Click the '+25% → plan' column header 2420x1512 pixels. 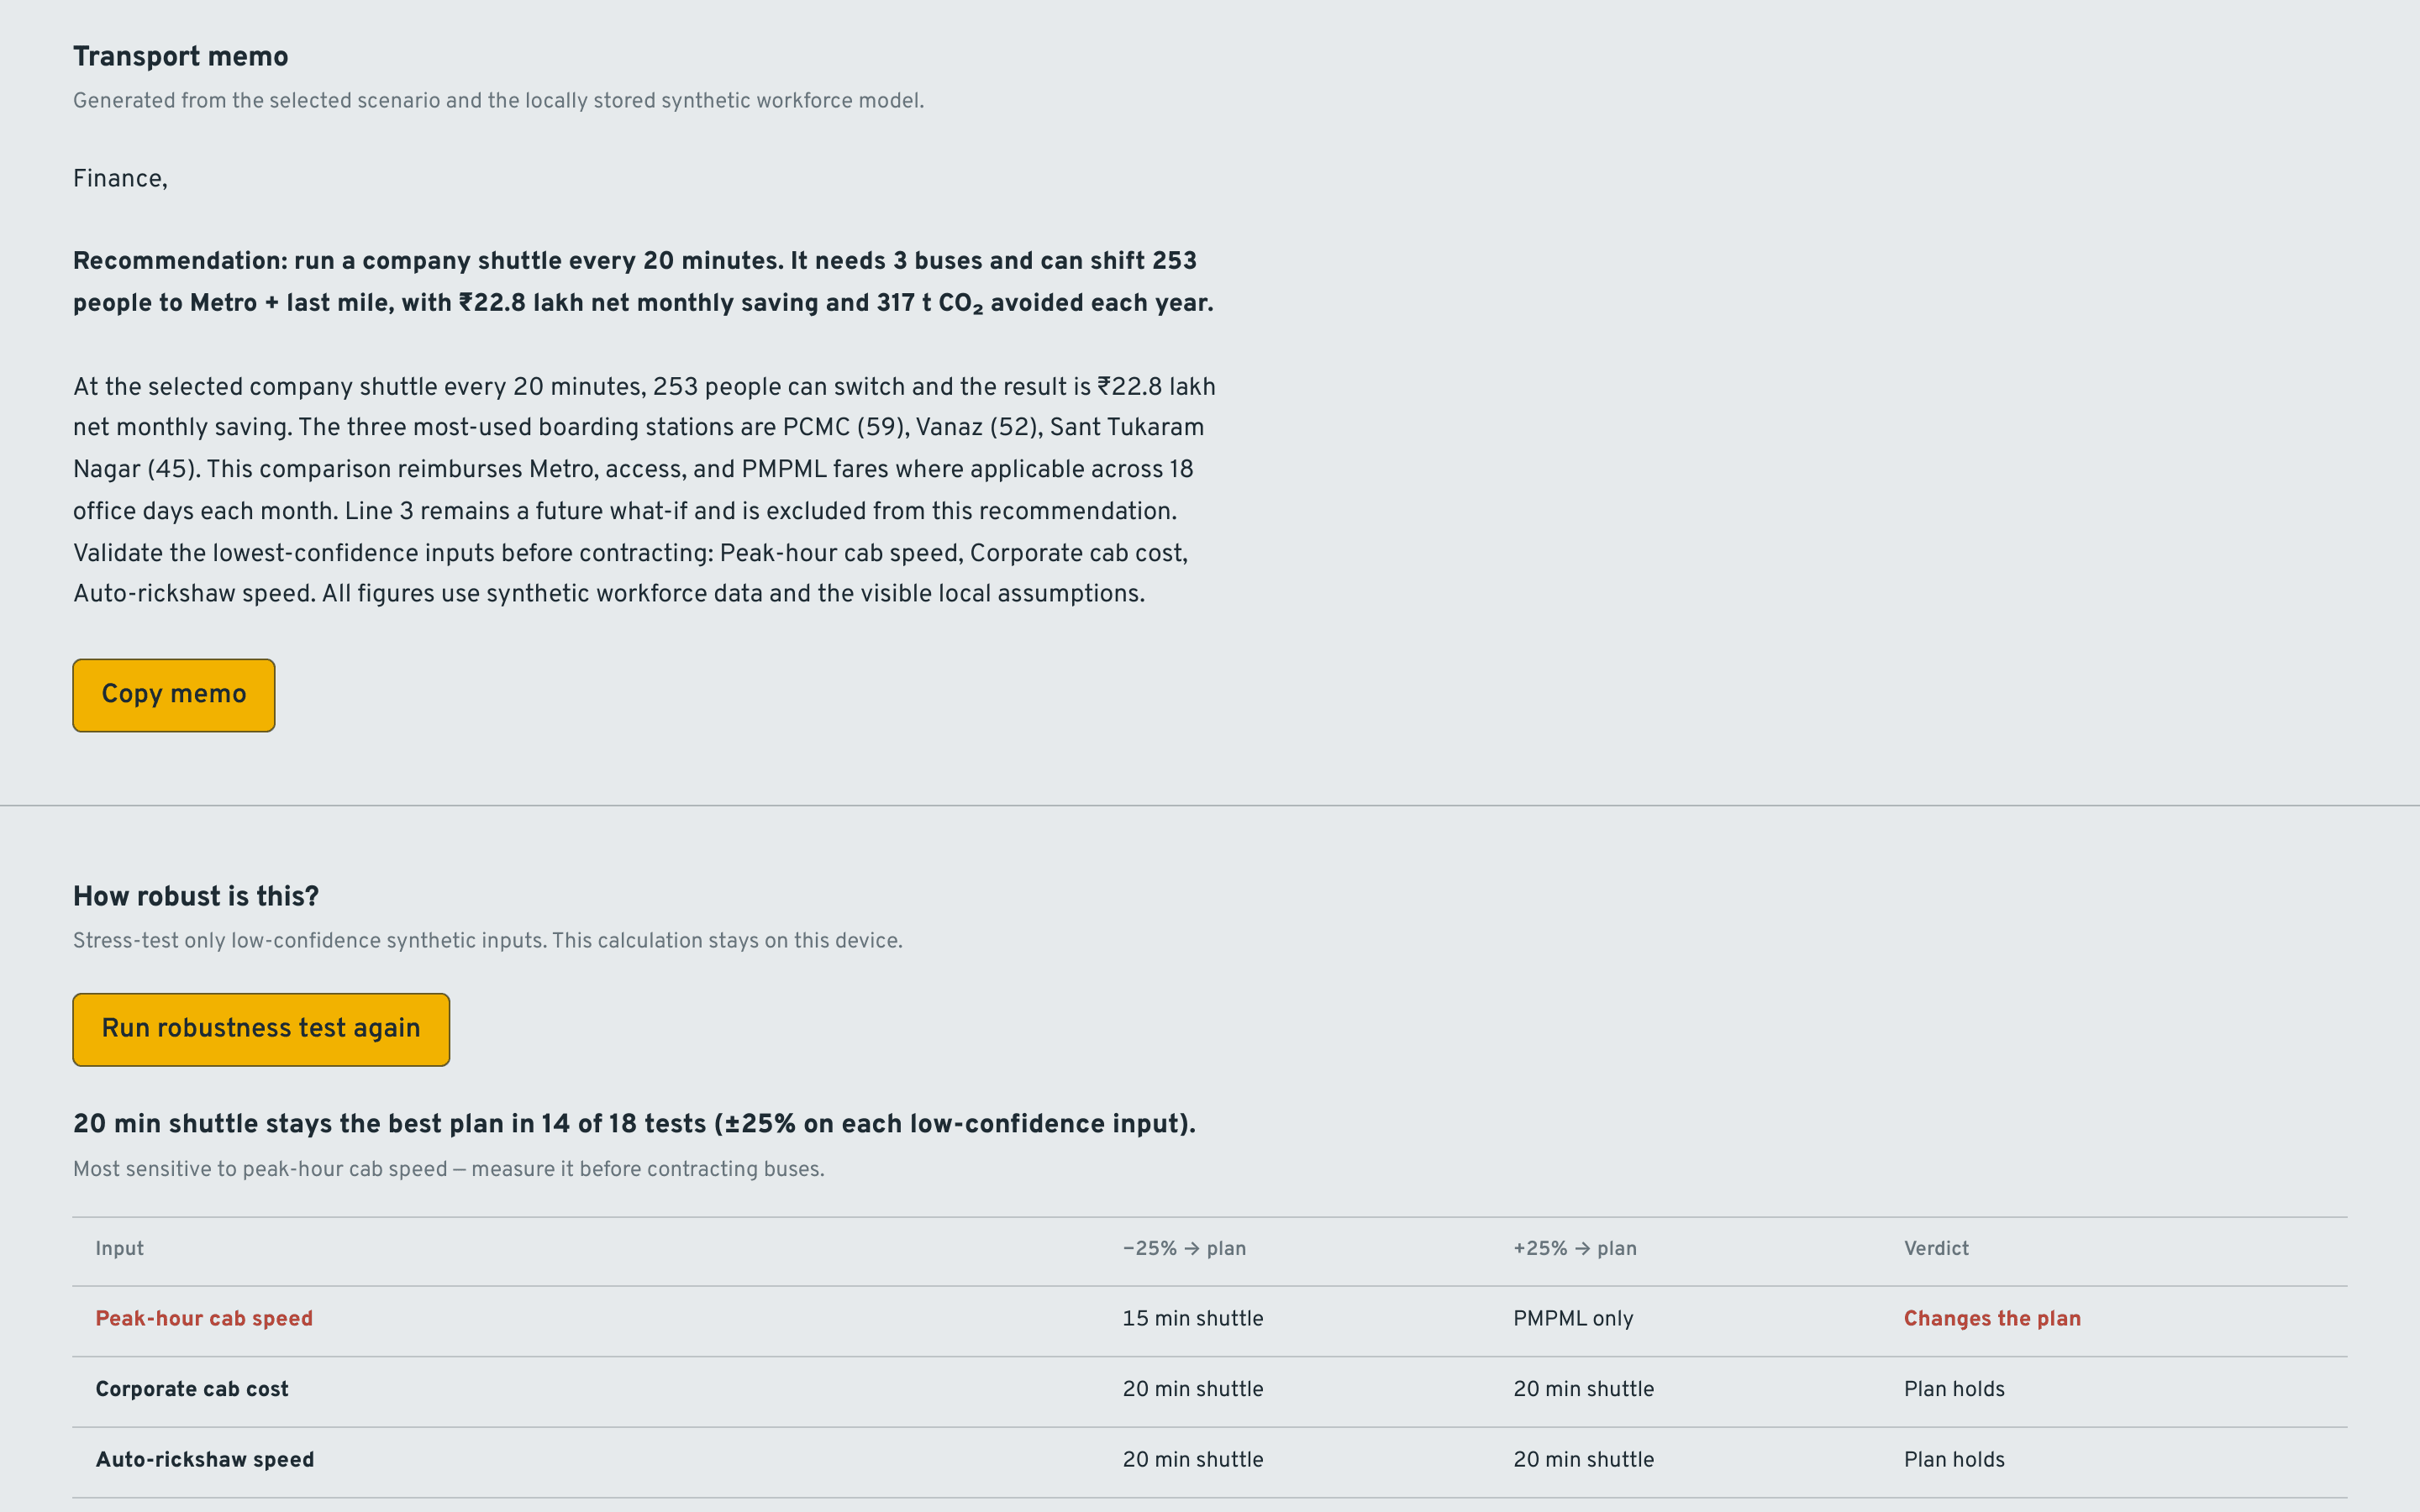[x=1575, y=1249]
